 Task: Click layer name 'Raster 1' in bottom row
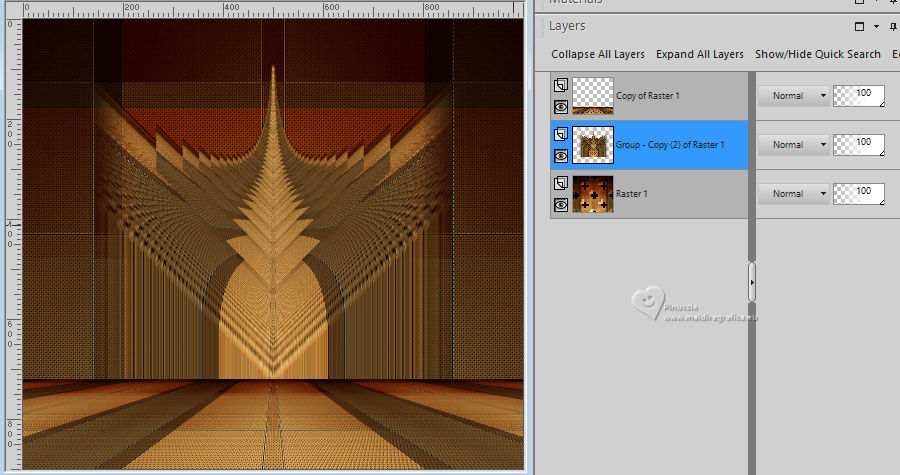pyautogui.click(x=631, y=194)
